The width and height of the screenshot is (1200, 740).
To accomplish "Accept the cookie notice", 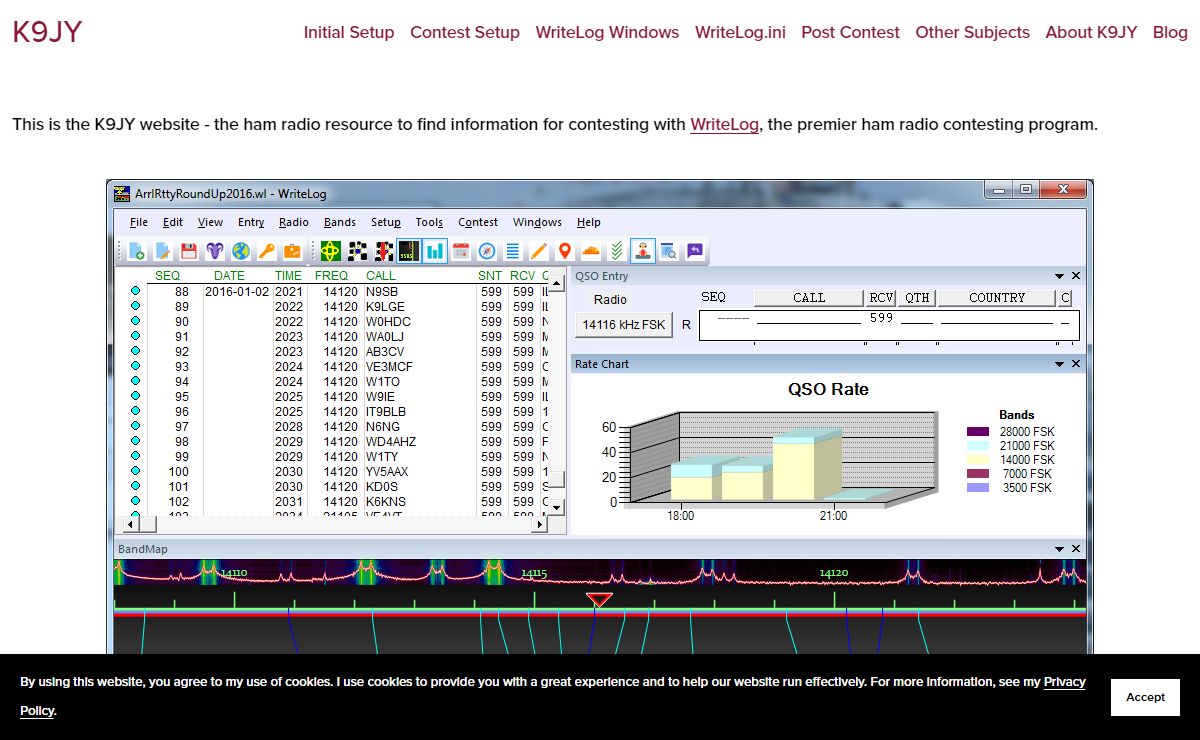I will 1145,697.
